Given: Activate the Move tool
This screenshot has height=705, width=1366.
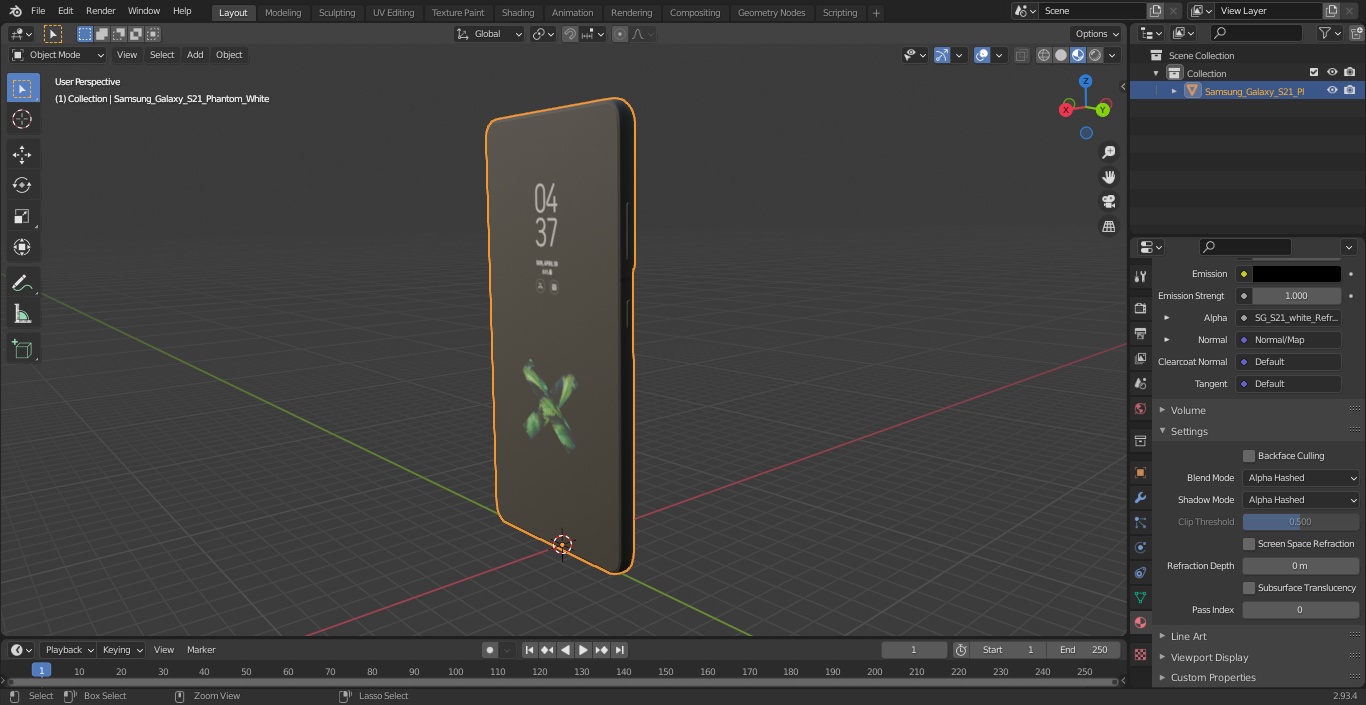Looking at the screenshot, I should point(22,154).
